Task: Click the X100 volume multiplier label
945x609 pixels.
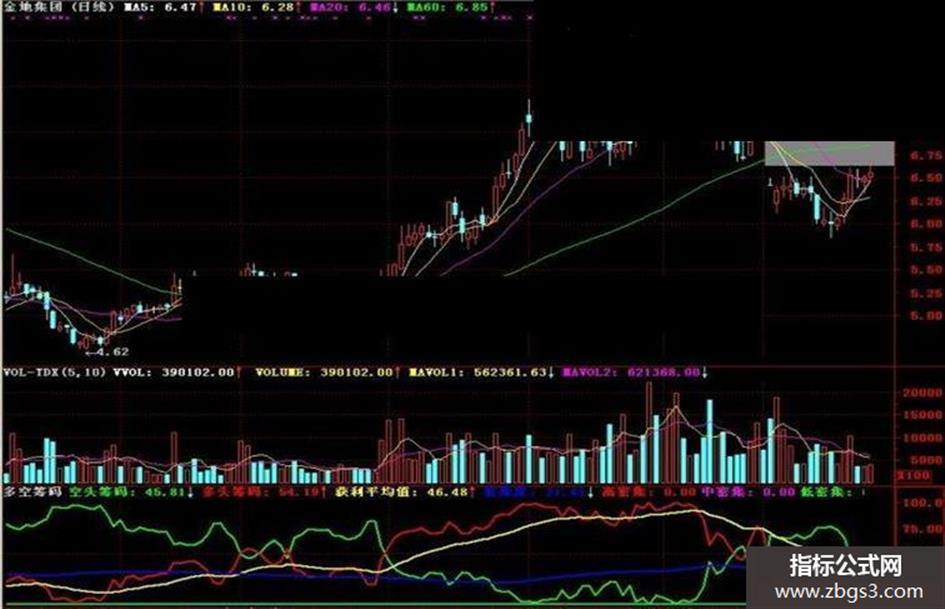Action: pos(914,476)
